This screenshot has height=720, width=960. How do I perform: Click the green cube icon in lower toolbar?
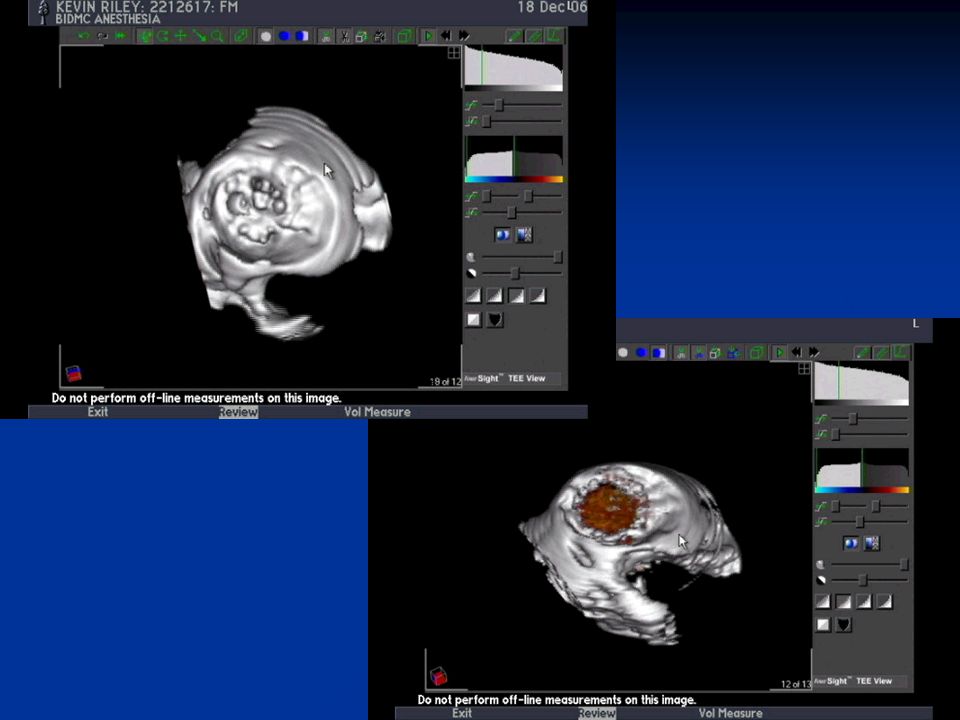(x=756, y=353)
